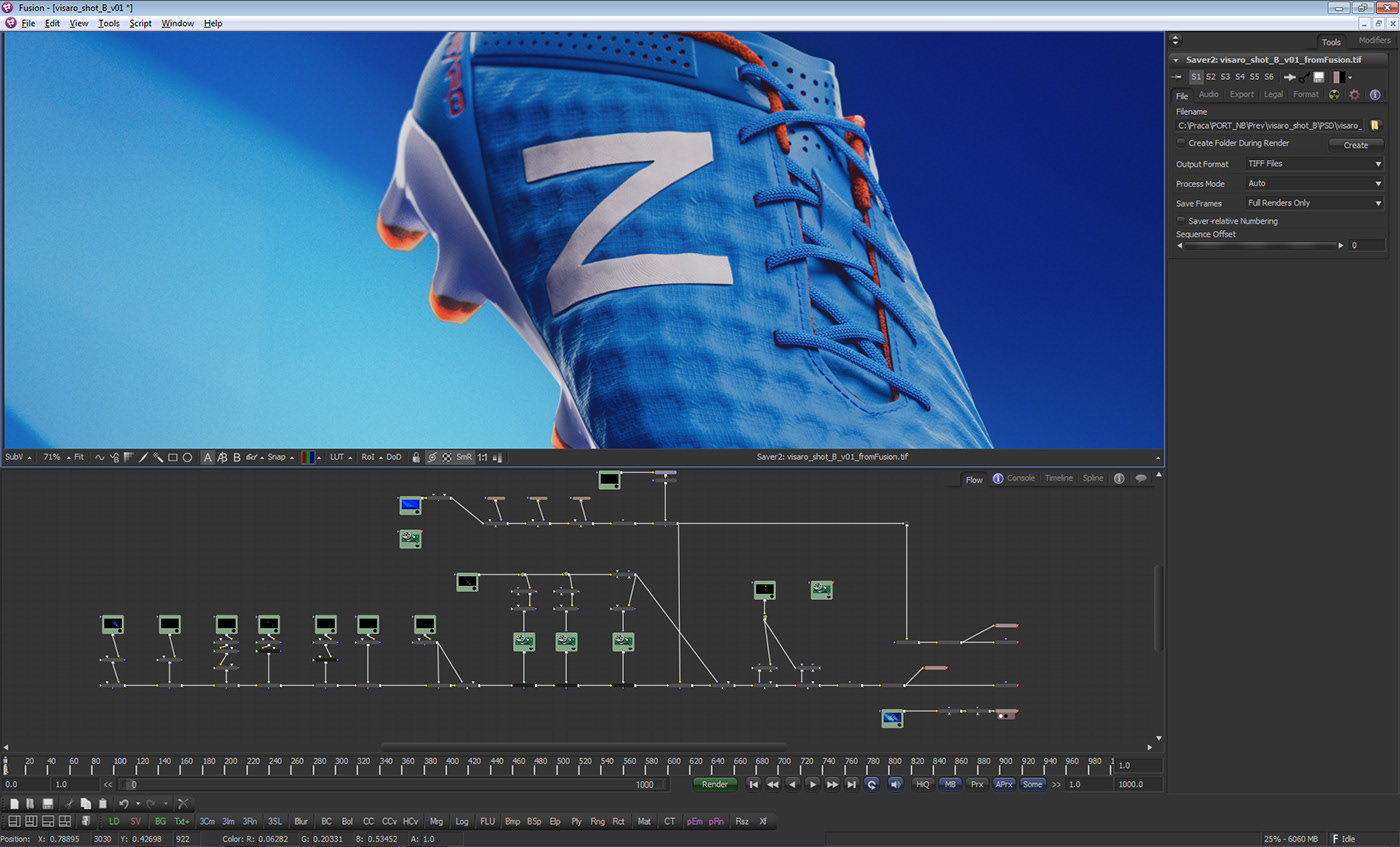1400x847 pixels.
Task: Open the Output Format dropdown showing TIFF Files
Action: pyautogui.click(x=1313, y=163)
